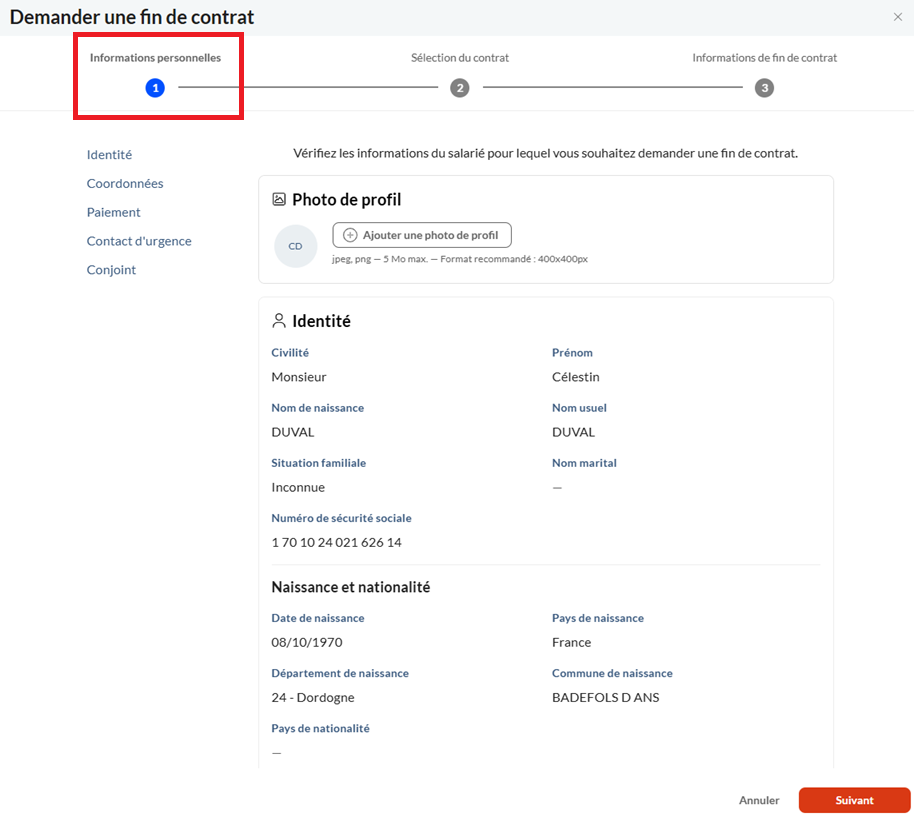This screenshot has width=914, height=821.
Task: Close the dialog with the X icon
Action: 897,17
